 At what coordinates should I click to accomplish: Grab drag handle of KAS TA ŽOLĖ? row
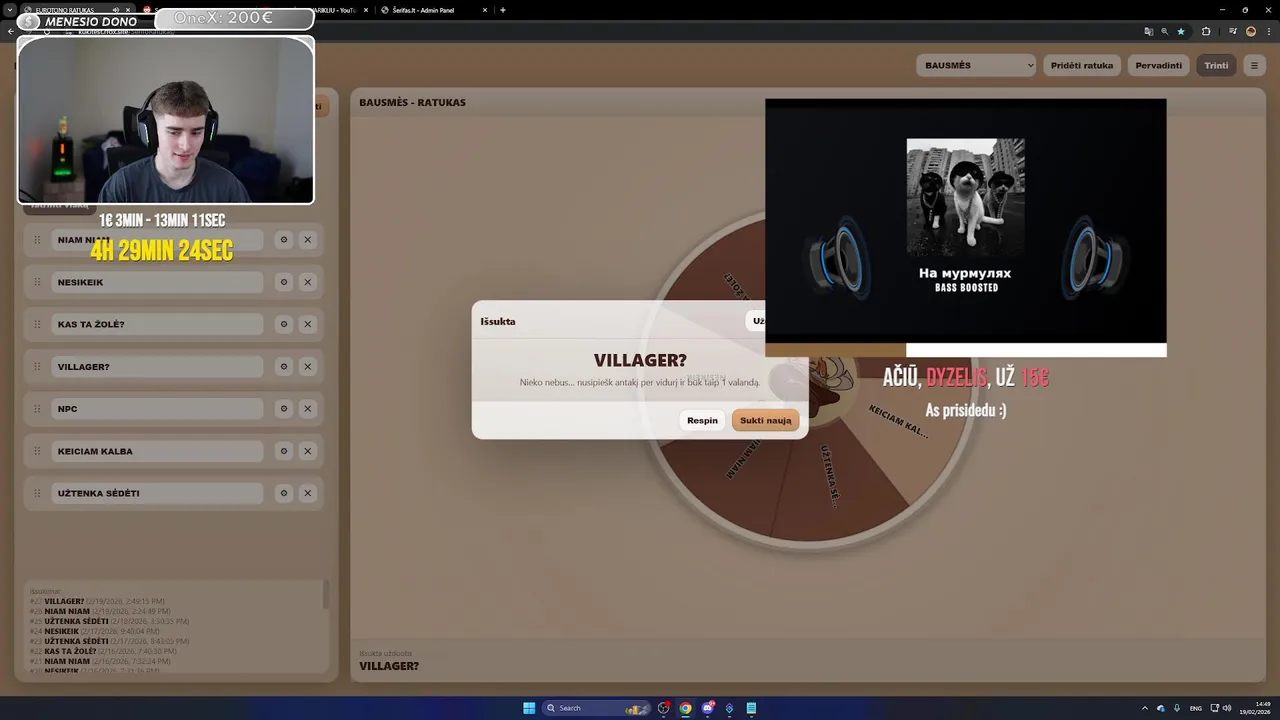(x=37, y=324)
